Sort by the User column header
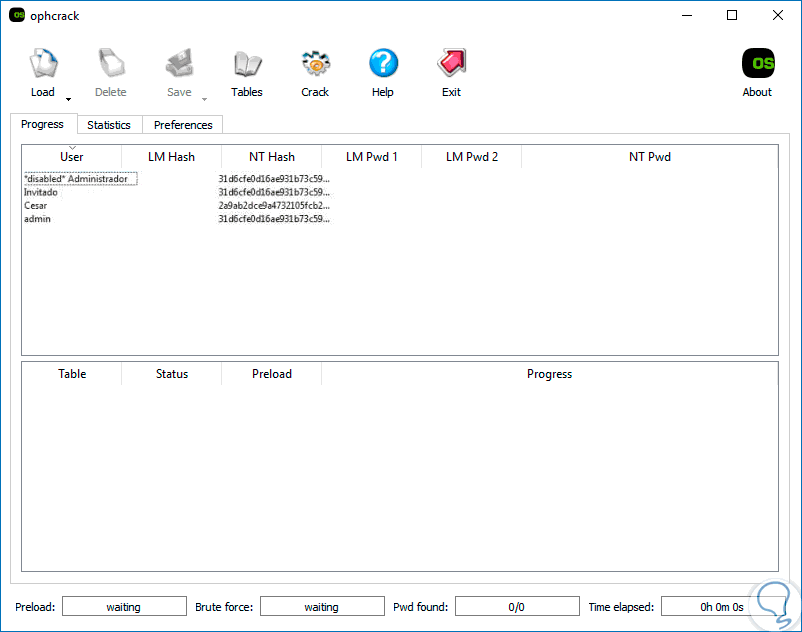Viewport: 802px width, 632px height. (72, 157)
